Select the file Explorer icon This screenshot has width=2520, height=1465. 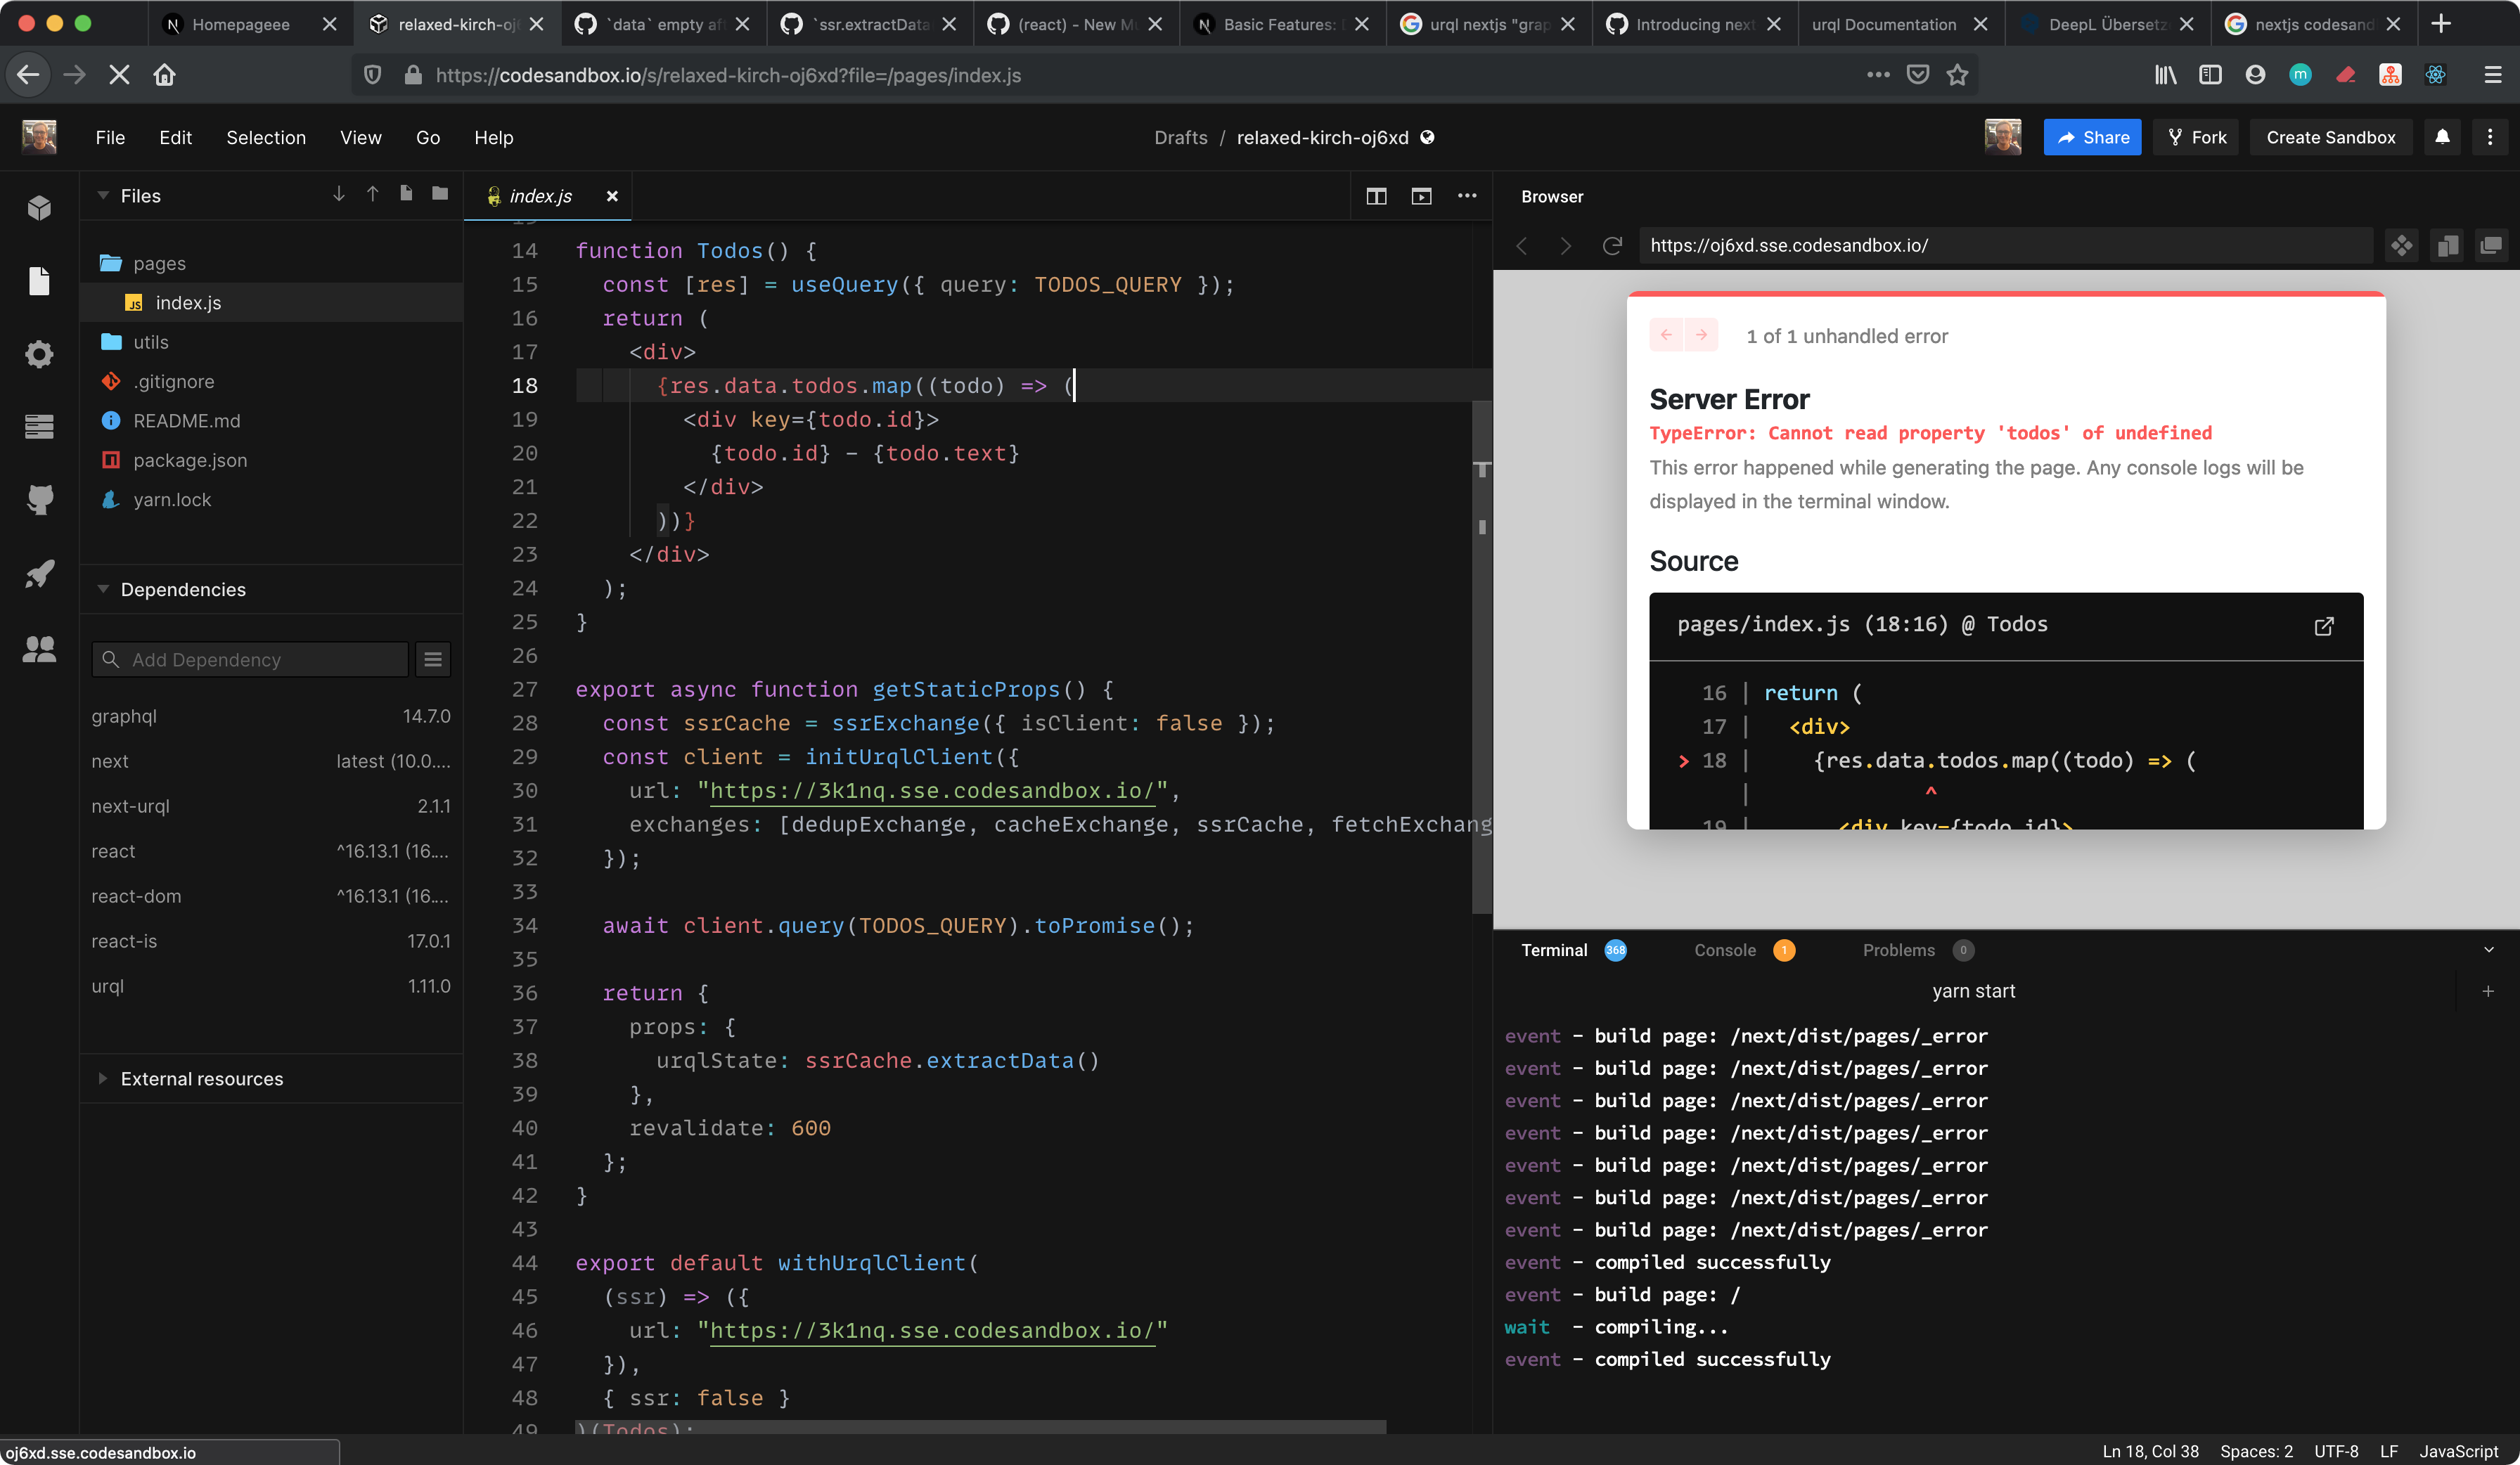40,281
